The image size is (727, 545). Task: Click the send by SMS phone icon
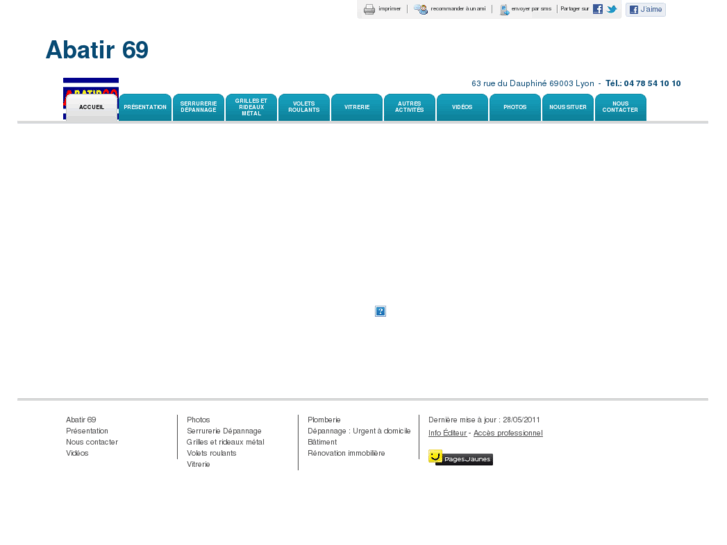tap(504, 9)
